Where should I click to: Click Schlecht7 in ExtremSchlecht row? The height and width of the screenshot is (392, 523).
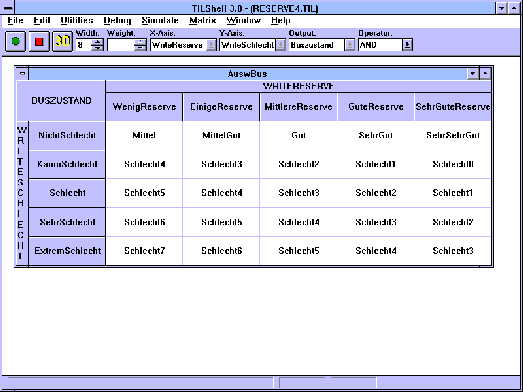[144, 251]
